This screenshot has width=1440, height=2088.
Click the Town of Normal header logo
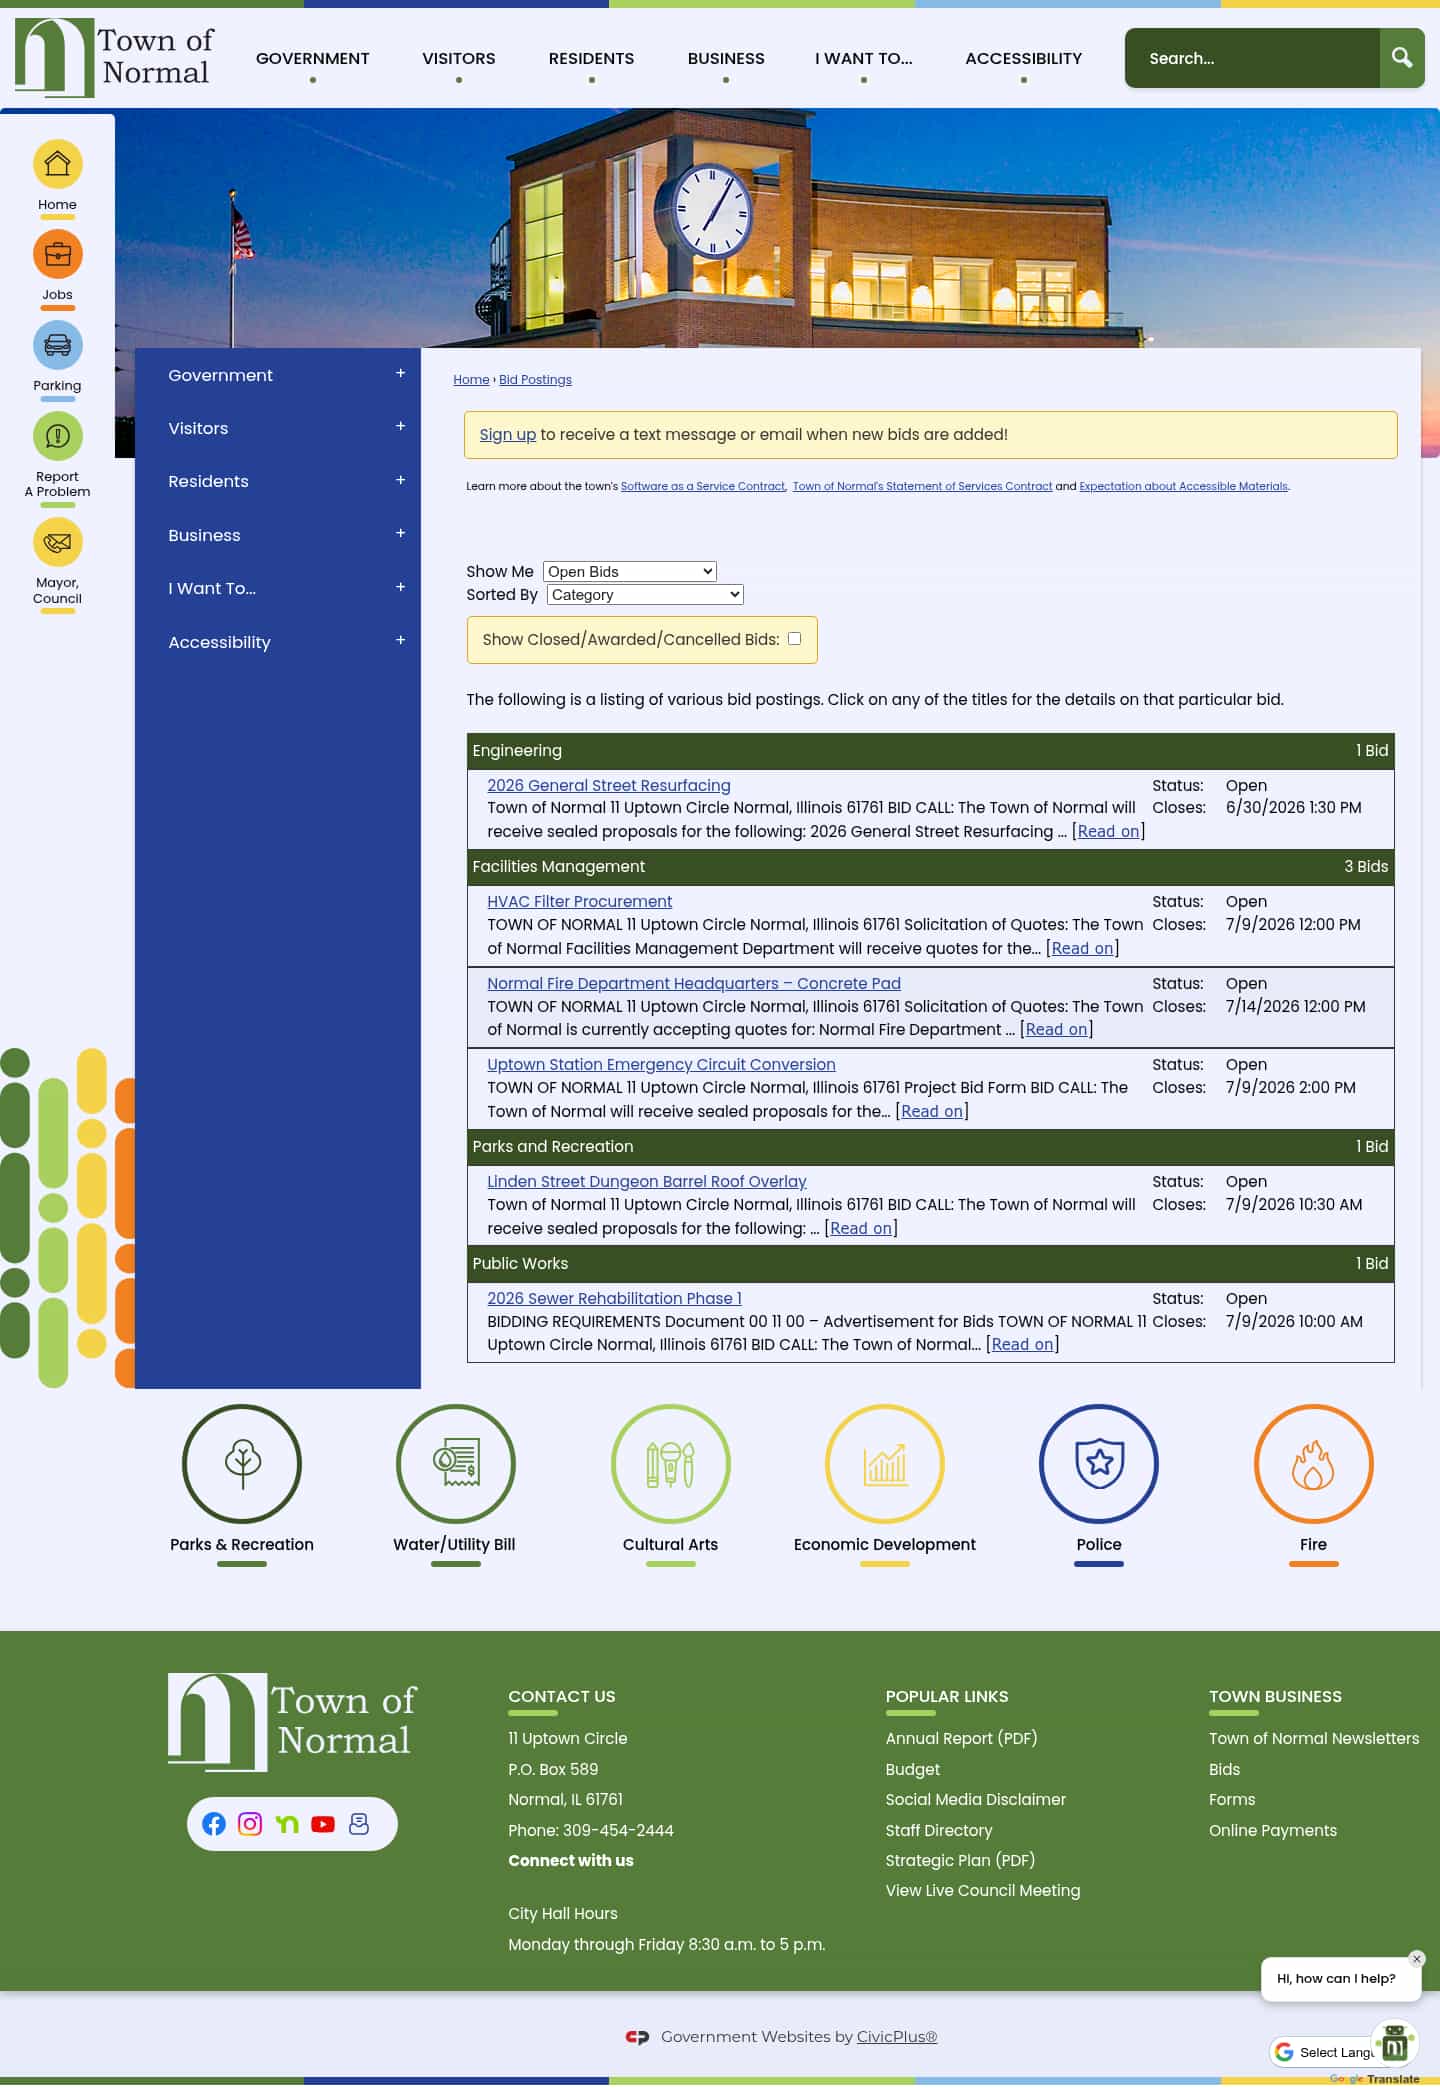click(x=113, y=57)
